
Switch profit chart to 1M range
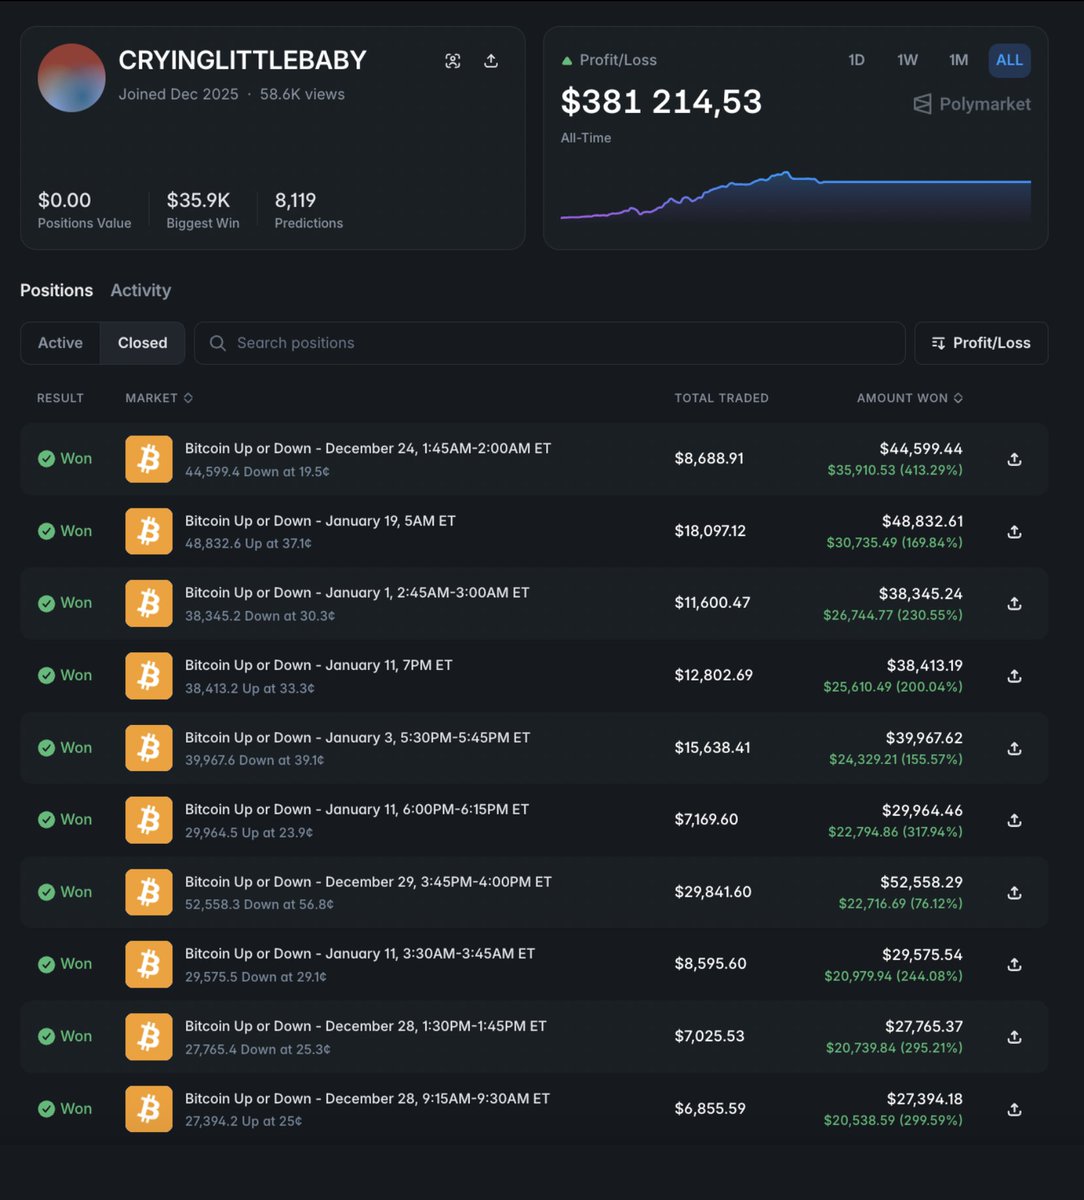[x=958, y=60]
